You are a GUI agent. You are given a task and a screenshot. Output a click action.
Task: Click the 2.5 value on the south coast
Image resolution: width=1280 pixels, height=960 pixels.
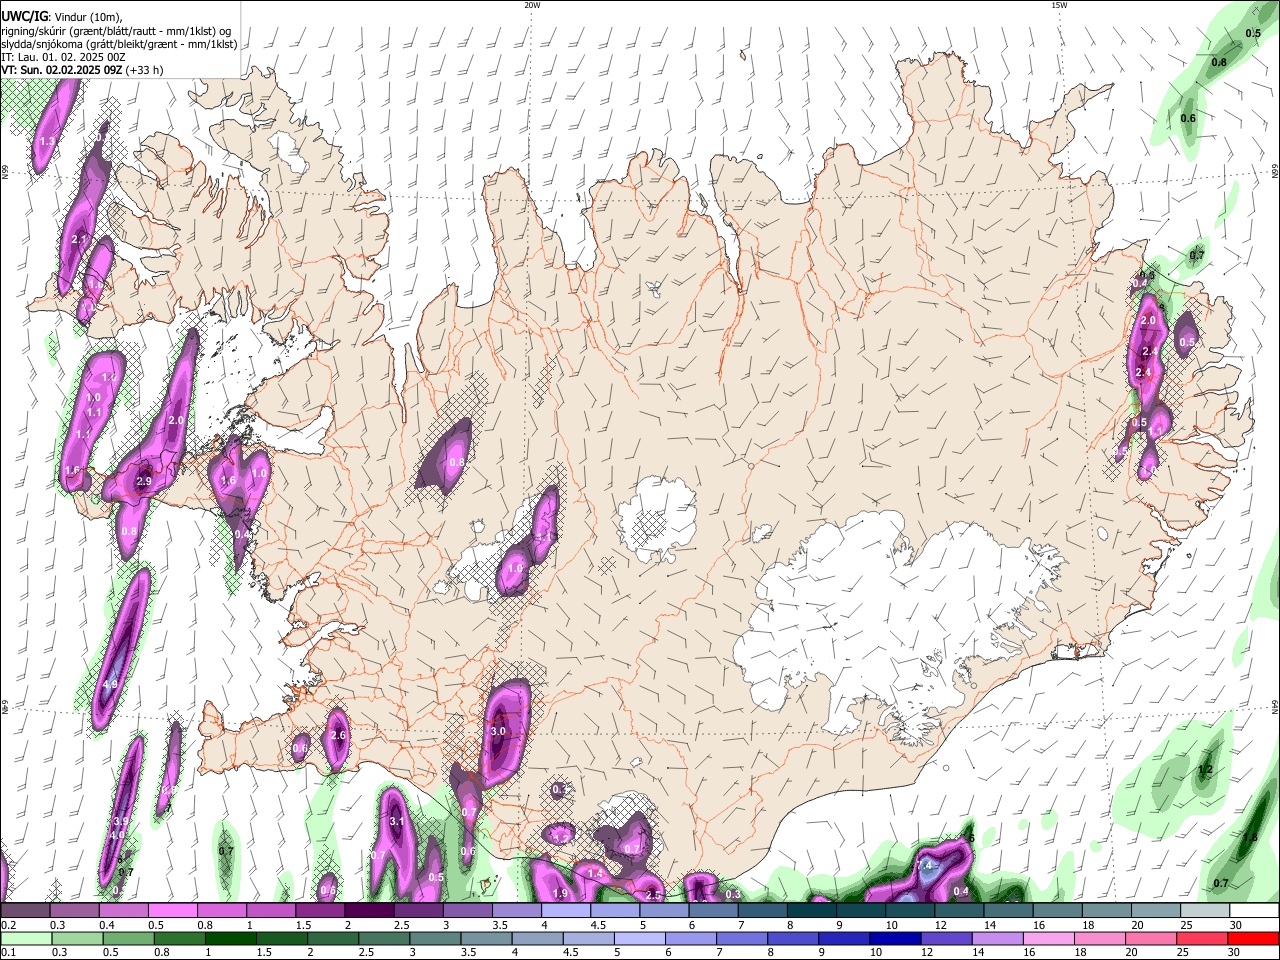pyautogui.click(x=654, y=895)
